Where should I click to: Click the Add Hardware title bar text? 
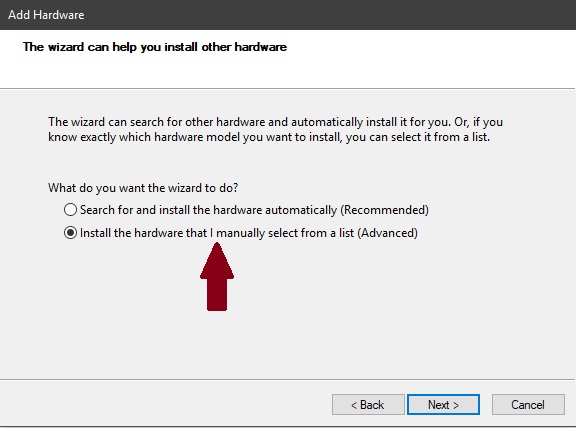click(x=46, y=15)
